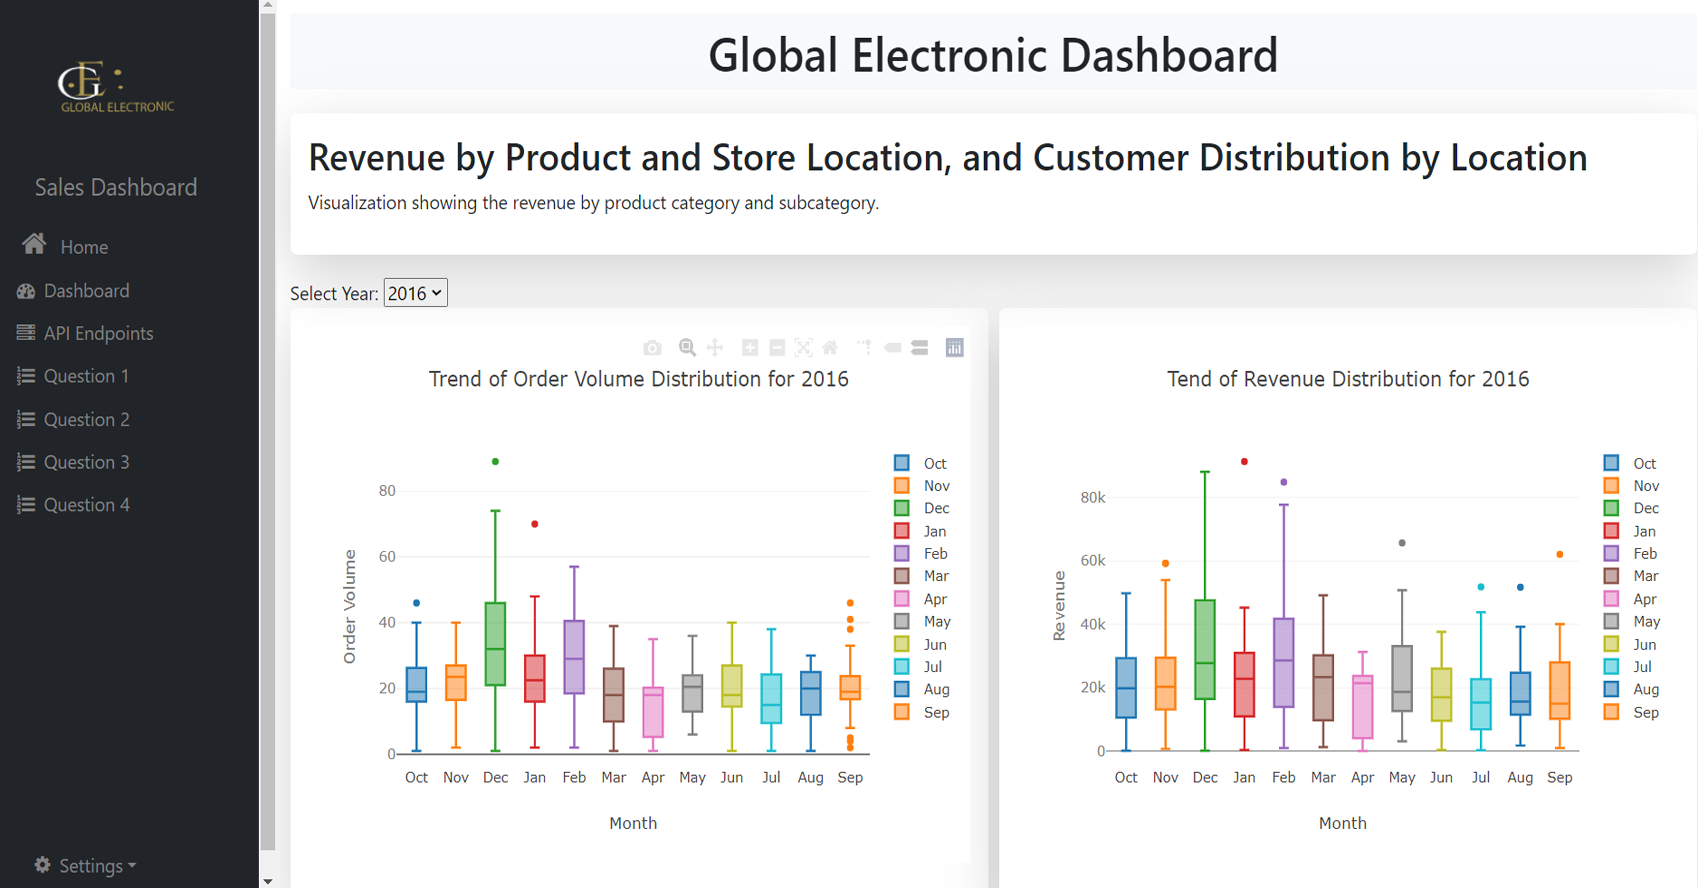The width and height of the screenshot is (1698, 888).
Task: Open the Plotly logo link icon
Action: [955, 348]
